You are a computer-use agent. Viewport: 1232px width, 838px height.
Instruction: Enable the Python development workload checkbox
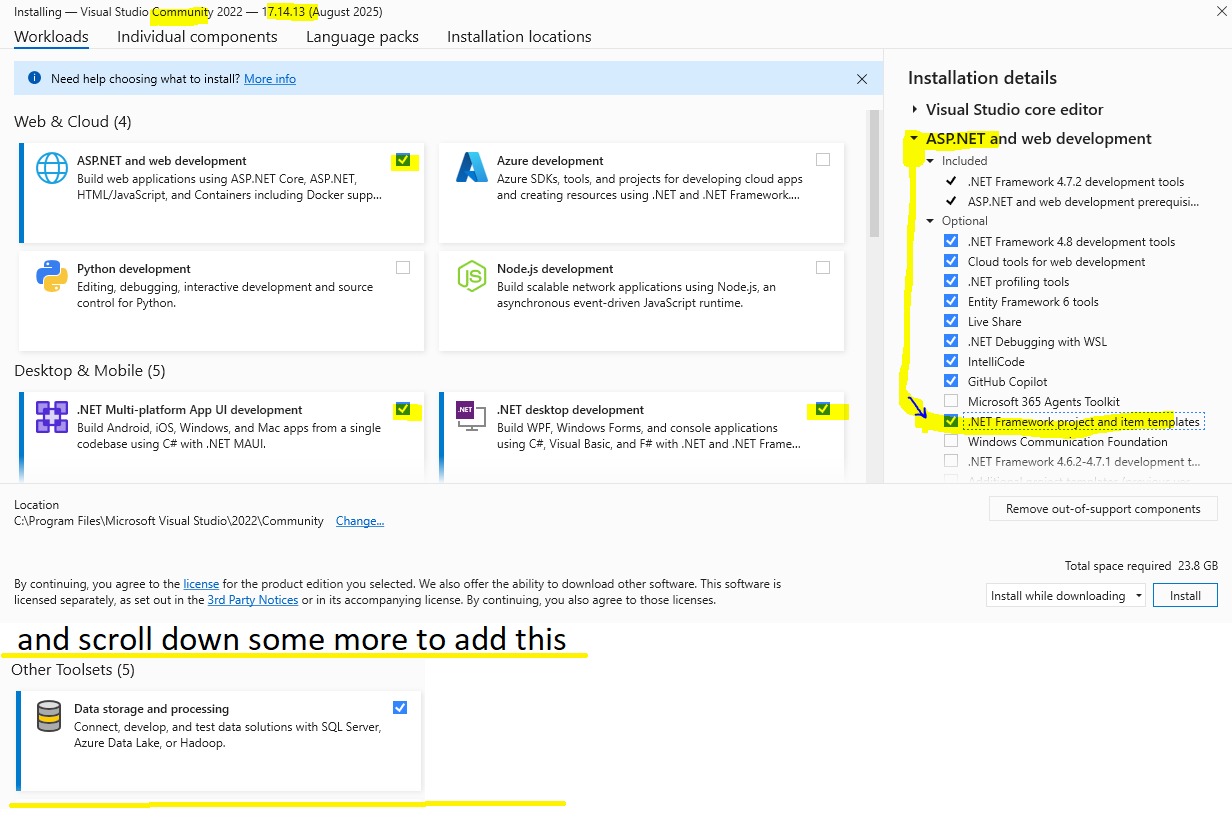point(402,267)
